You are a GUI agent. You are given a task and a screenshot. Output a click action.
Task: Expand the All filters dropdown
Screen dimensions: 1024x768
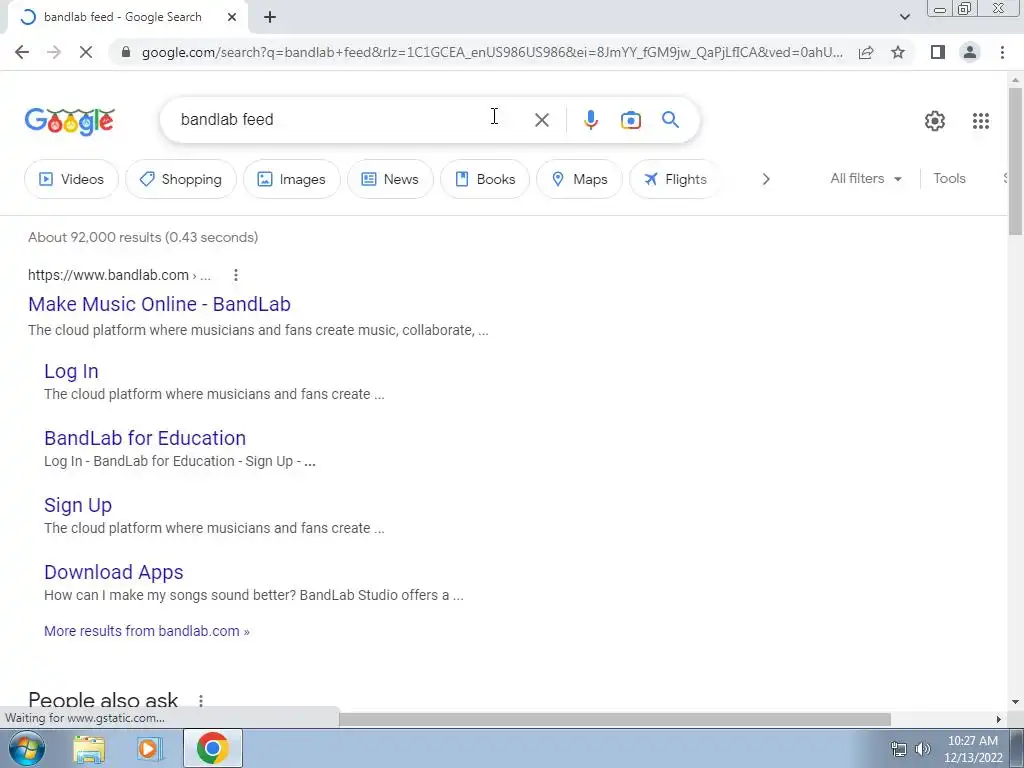(866, 178)
